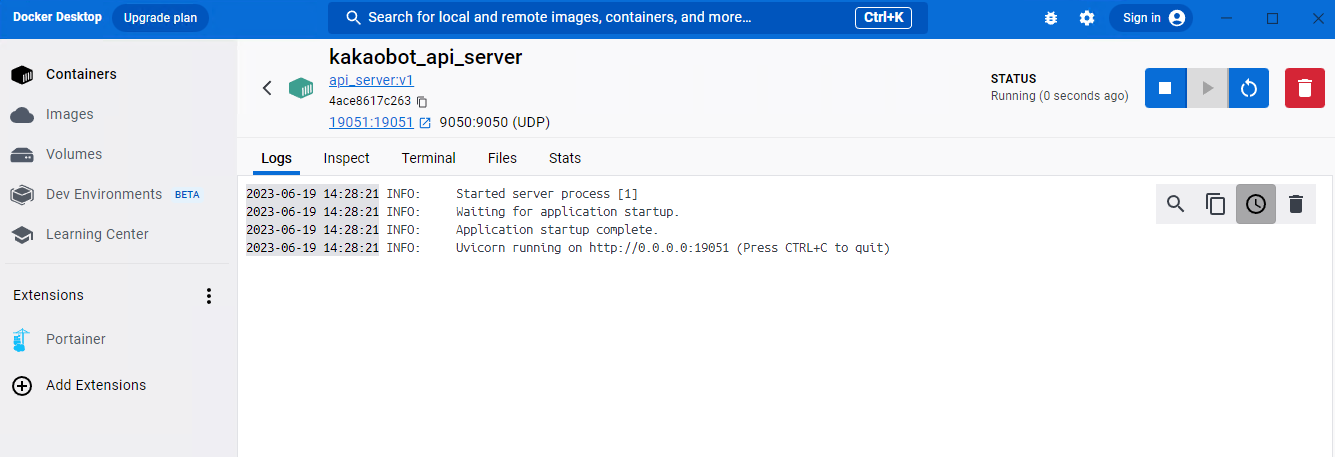This screenshot has width=1335, height=457.
Task: Open the 19051:19051 port link
Action: tap(371, 122)
